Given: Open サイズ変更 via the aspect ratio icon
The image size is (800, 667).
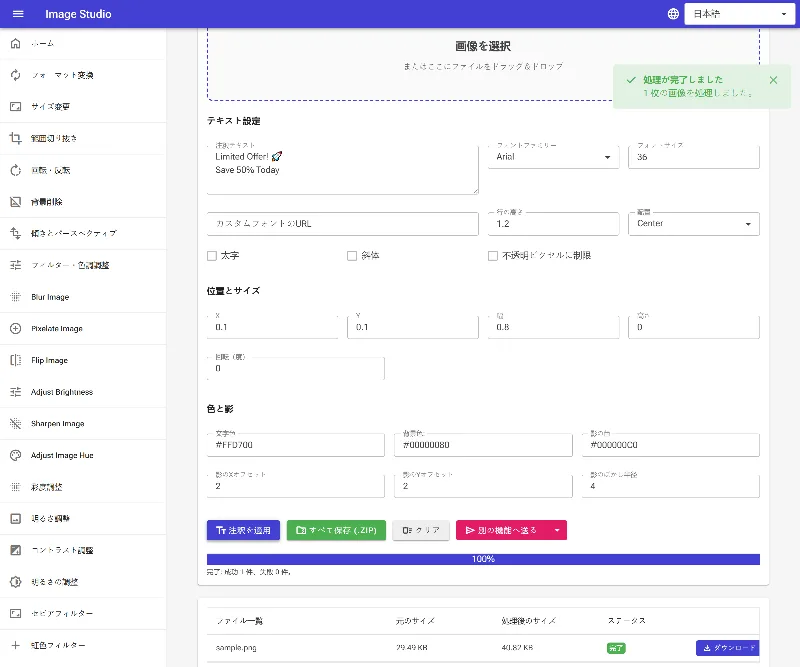Looking at the screenshot, I should tap(16, 107).
